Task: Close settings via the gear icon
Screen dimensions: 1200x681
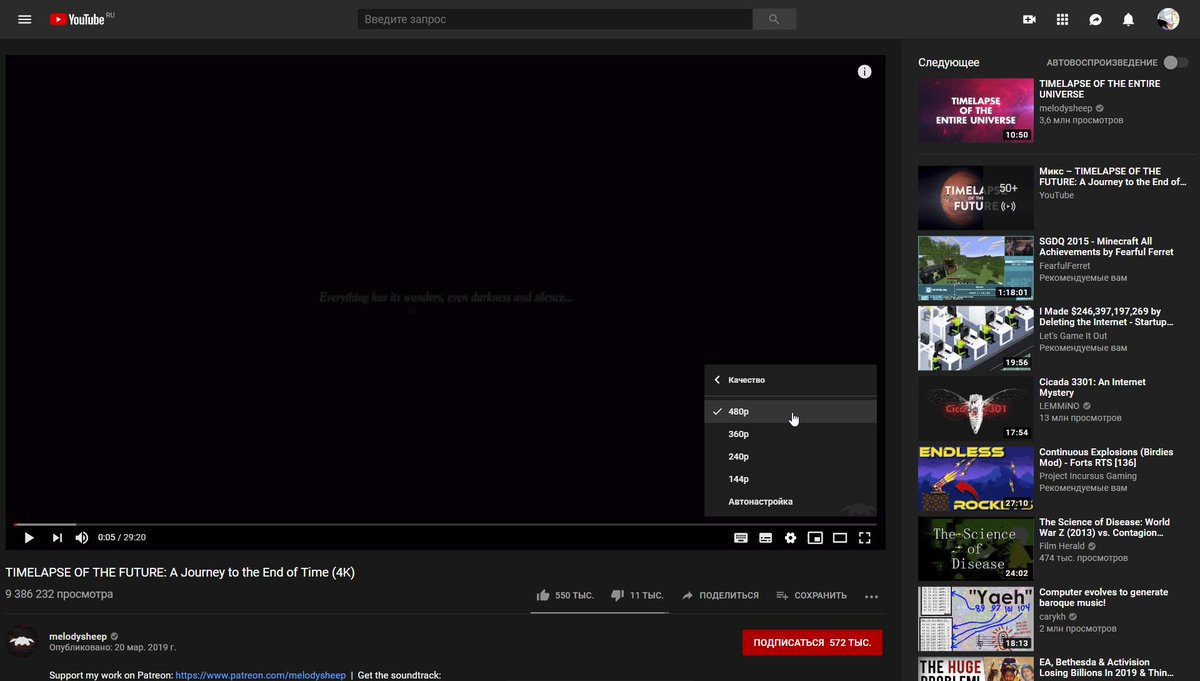Action: click(790, 538)
